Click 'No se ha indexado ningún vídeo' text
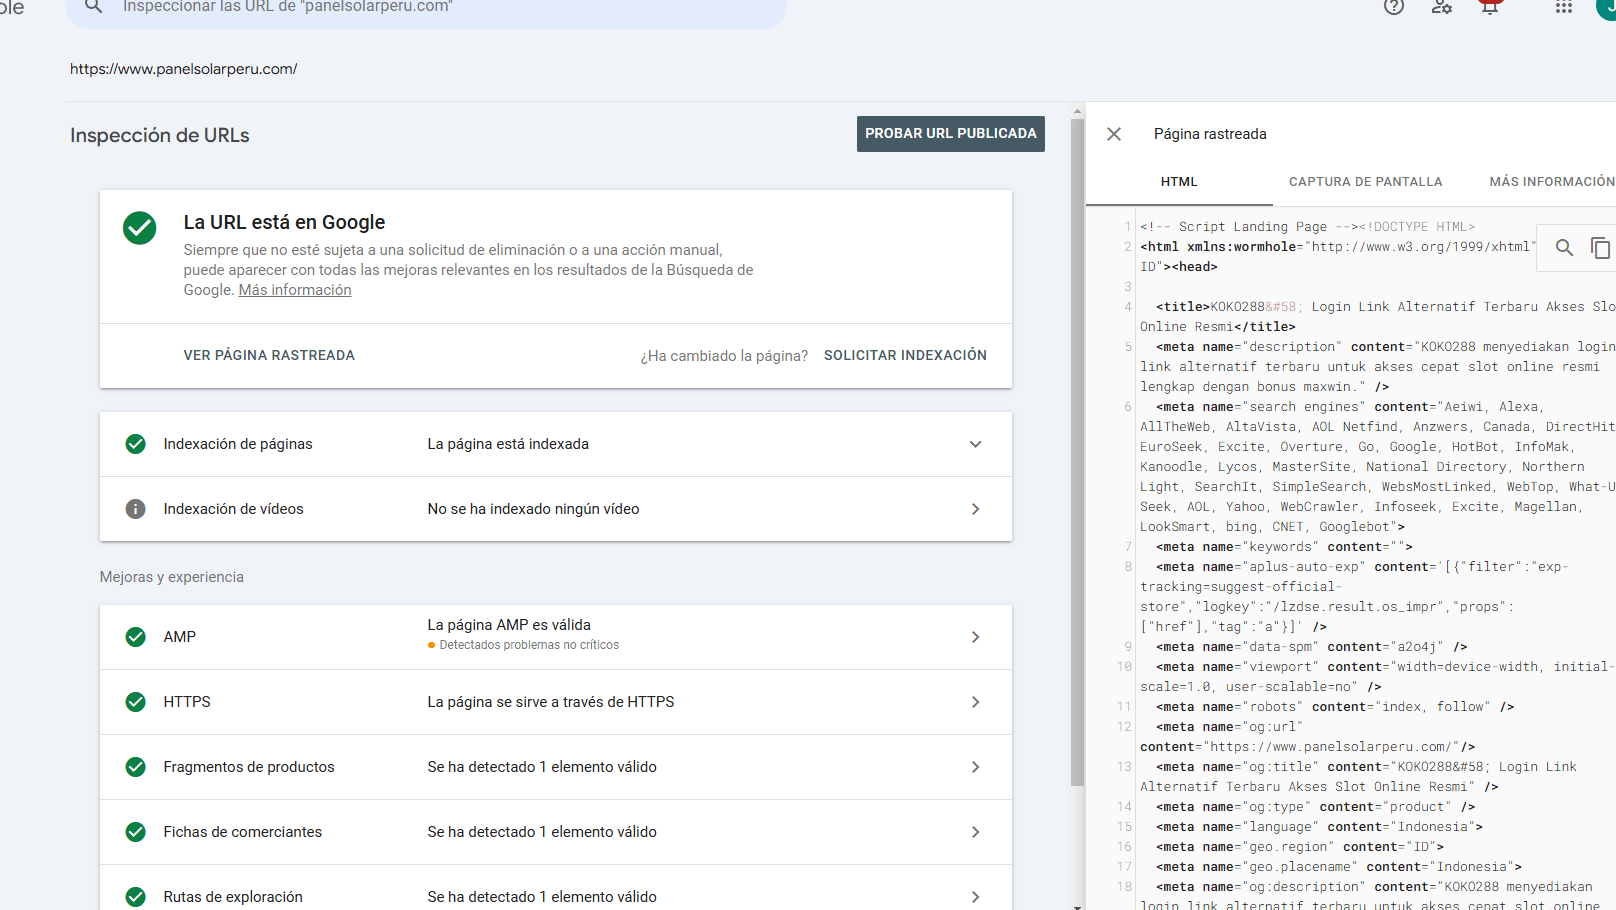 tap(533, 509)
